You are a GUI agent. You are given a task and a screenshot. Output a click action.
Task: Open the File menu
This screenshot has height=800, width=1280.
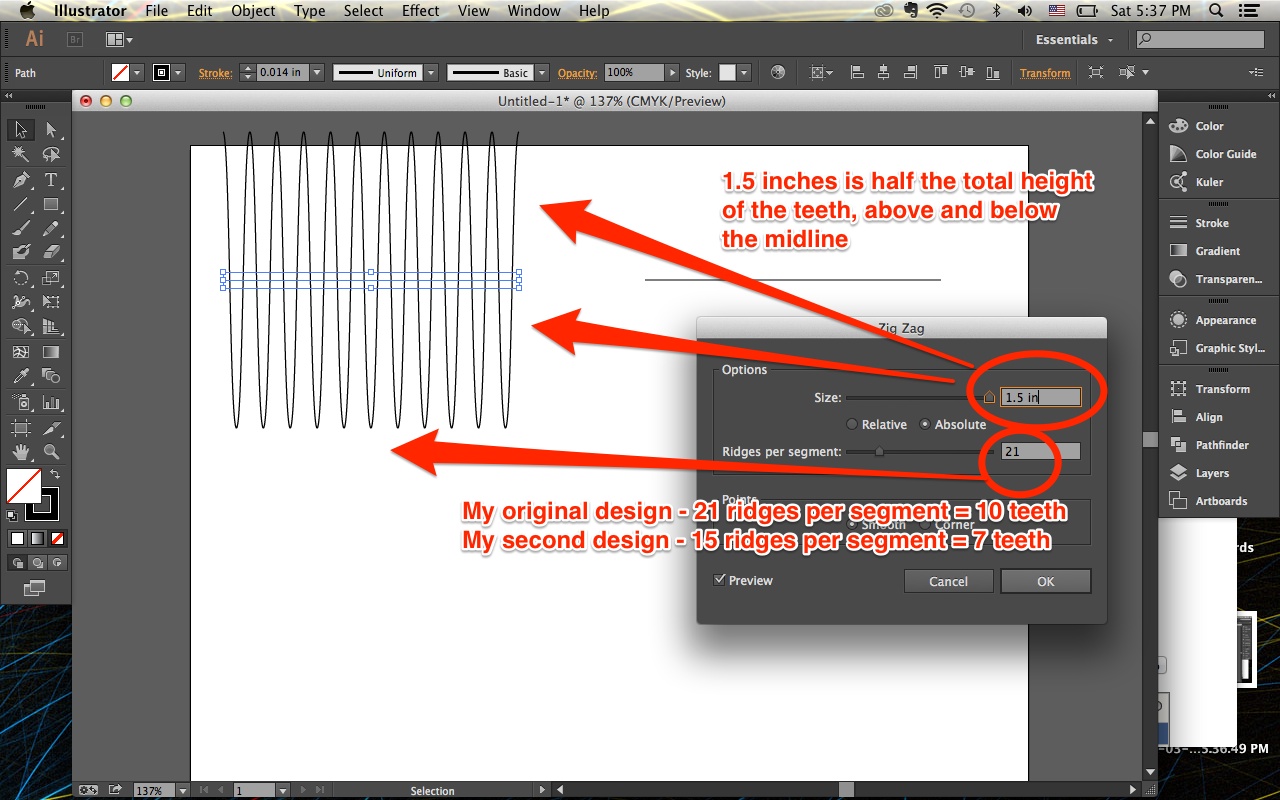click(x=156, y=11)
